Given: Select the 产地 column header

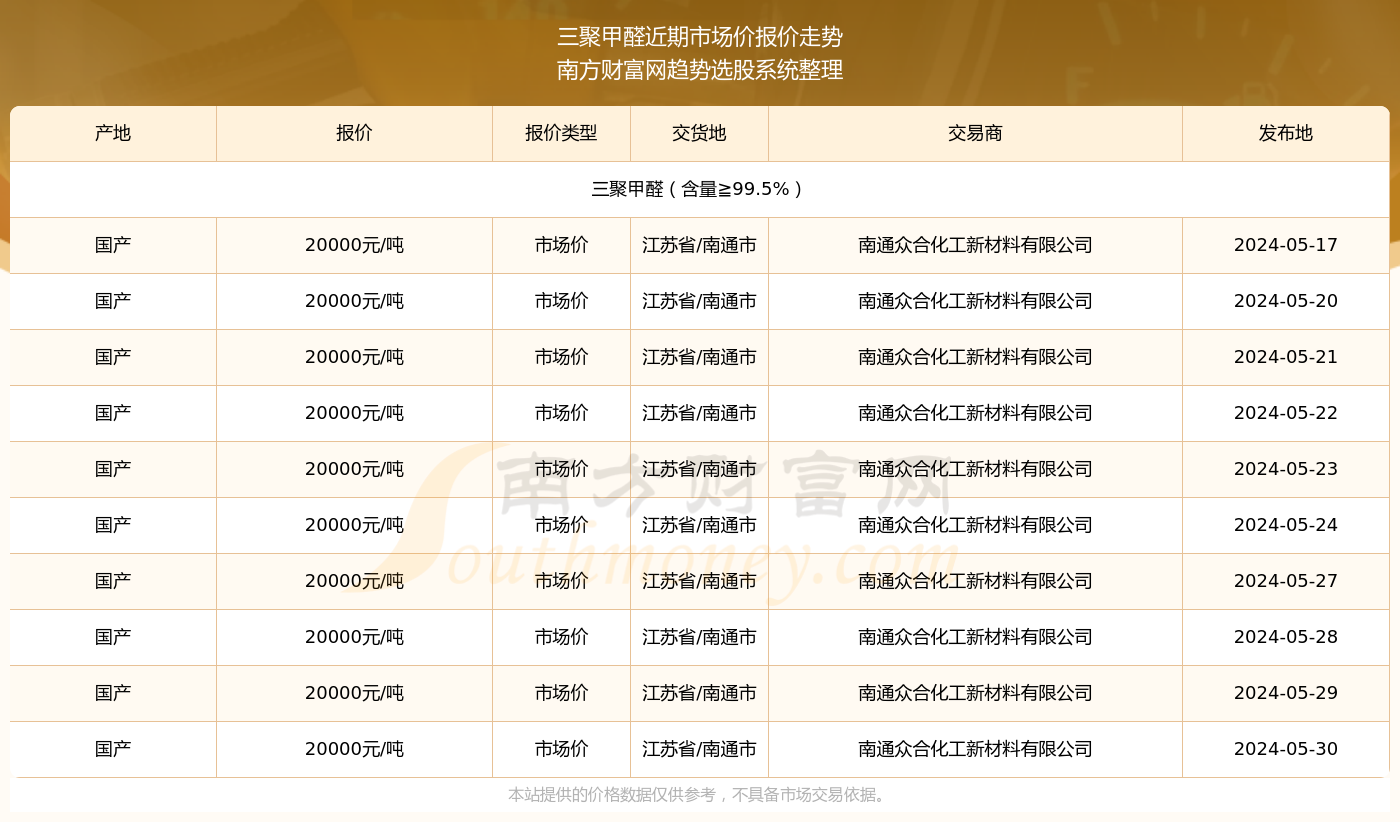Looking at the screenshot, I should point(113,133).
